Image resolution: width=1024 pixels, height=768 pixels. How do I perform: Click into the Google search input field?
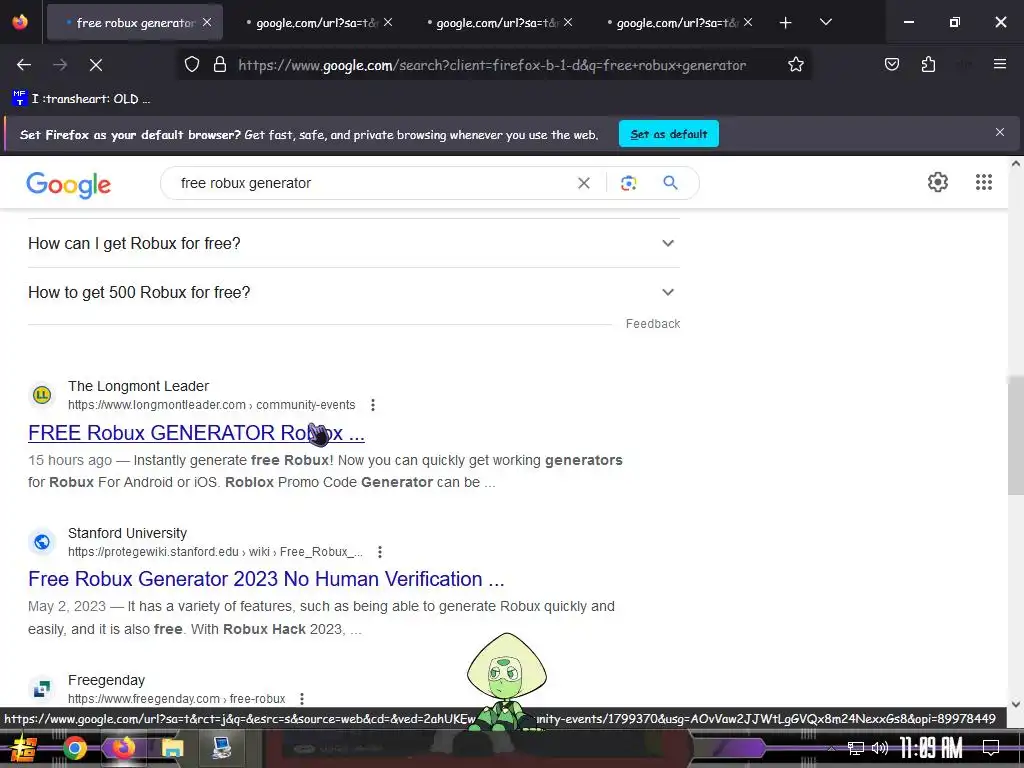point(372,184)
